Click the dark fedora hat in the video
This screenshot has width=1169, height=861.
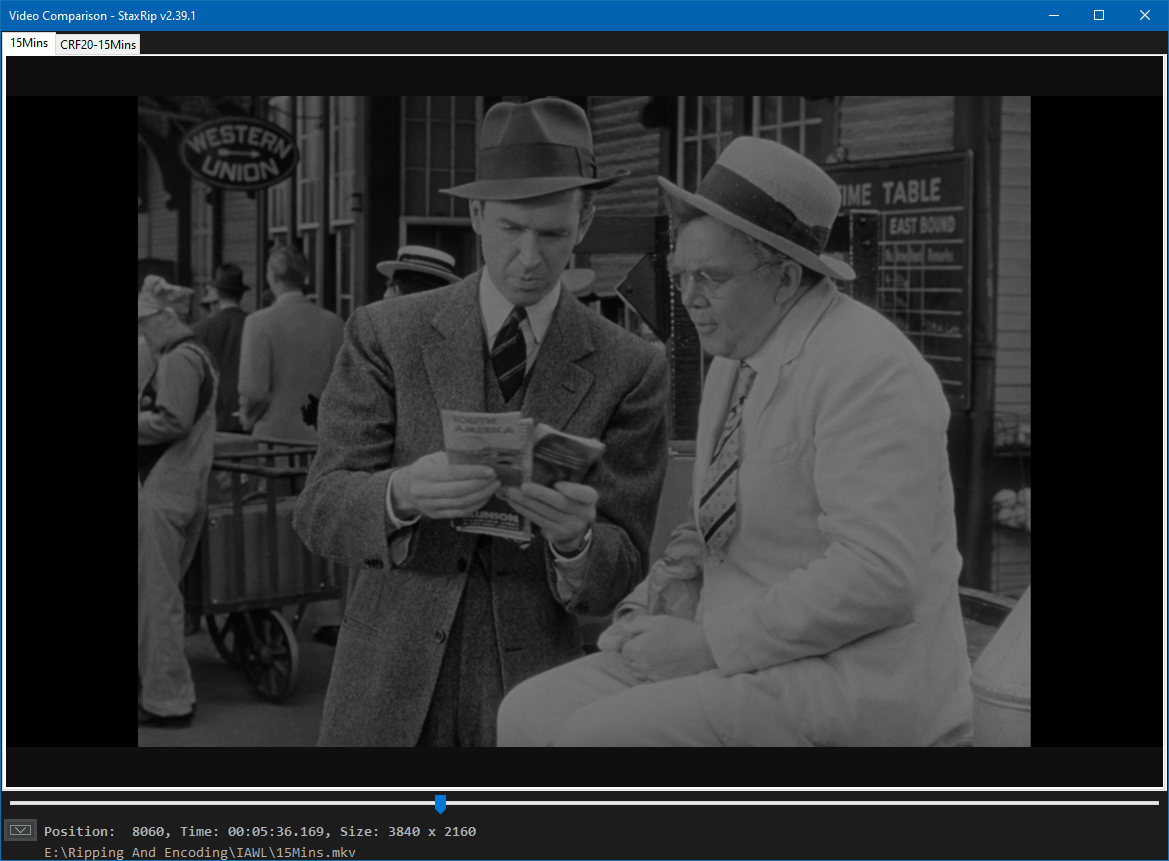pyautogui.click(x=533, y=150)
